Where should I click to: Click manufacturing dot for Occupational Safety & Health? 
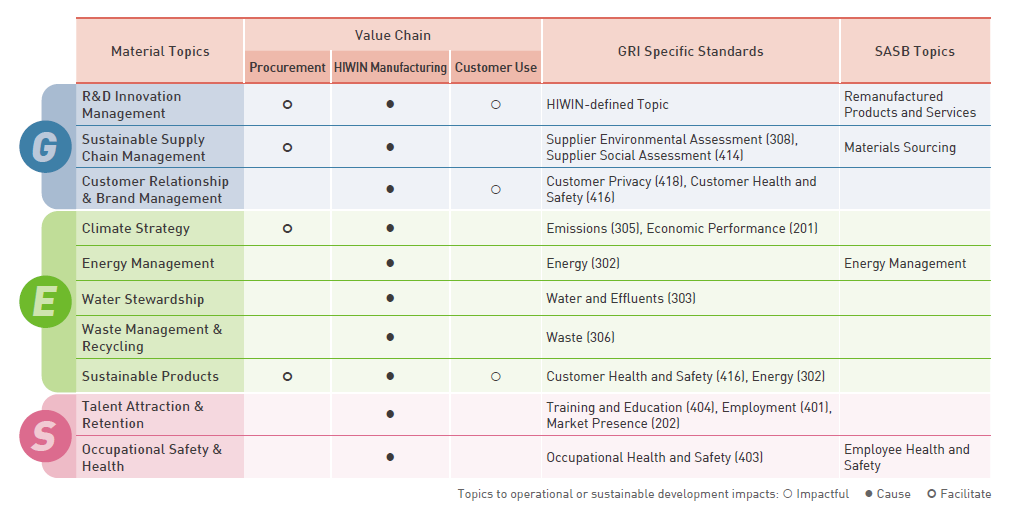(390, 457)
